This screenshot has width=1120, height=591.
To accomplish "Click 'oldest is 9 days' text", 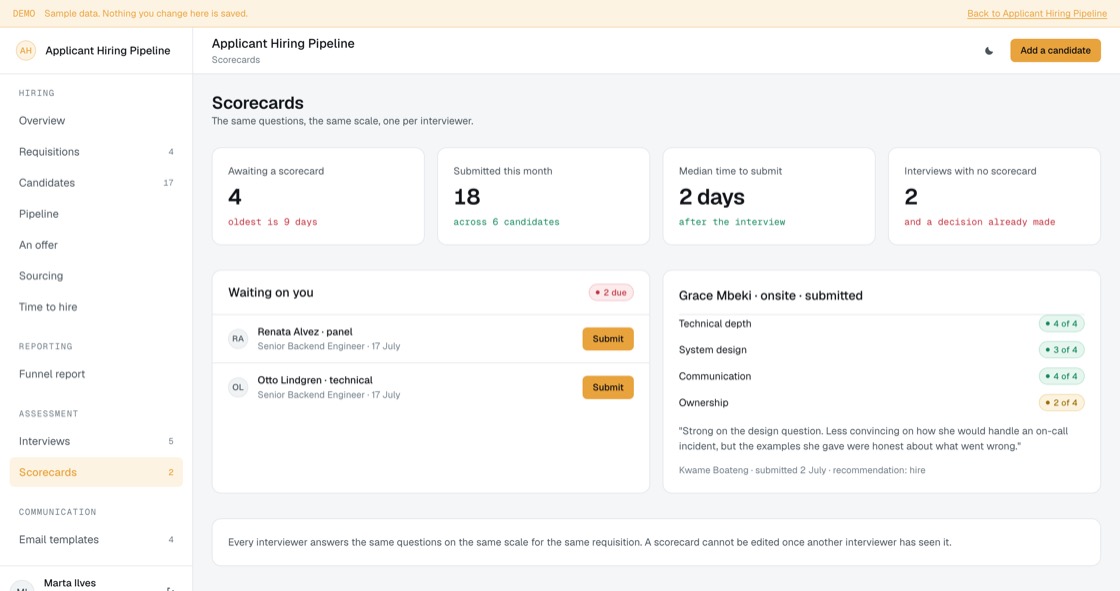I will [273, 222].
